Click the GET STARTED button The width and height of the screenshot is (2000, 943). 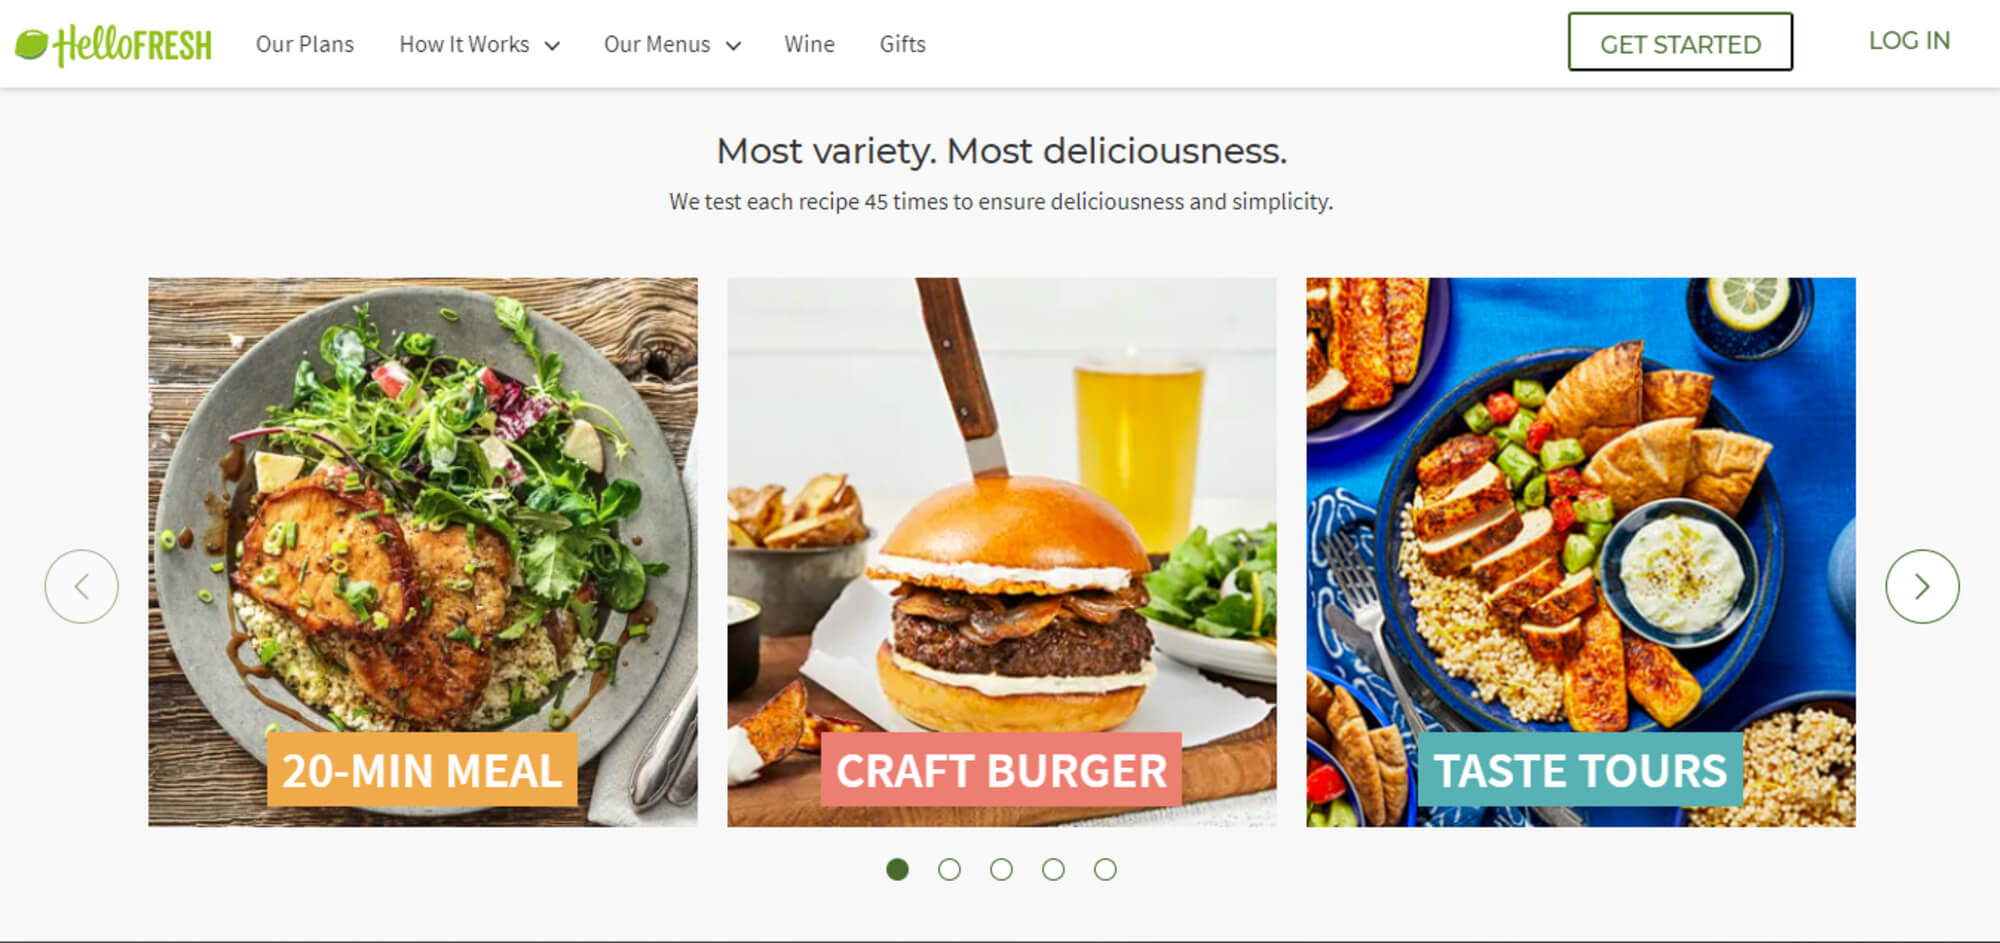point(1680,42)
